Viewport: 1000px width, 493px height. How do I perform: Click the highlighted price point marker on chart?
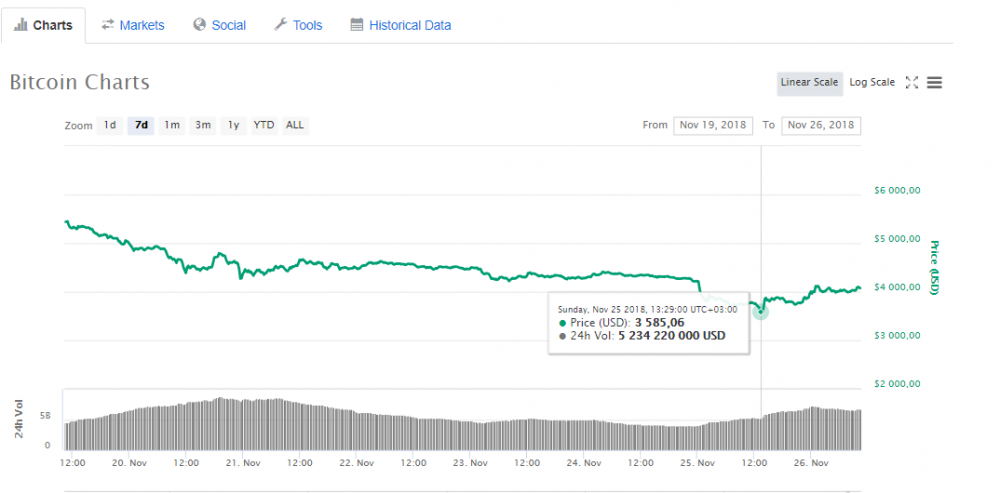(760, 311)
